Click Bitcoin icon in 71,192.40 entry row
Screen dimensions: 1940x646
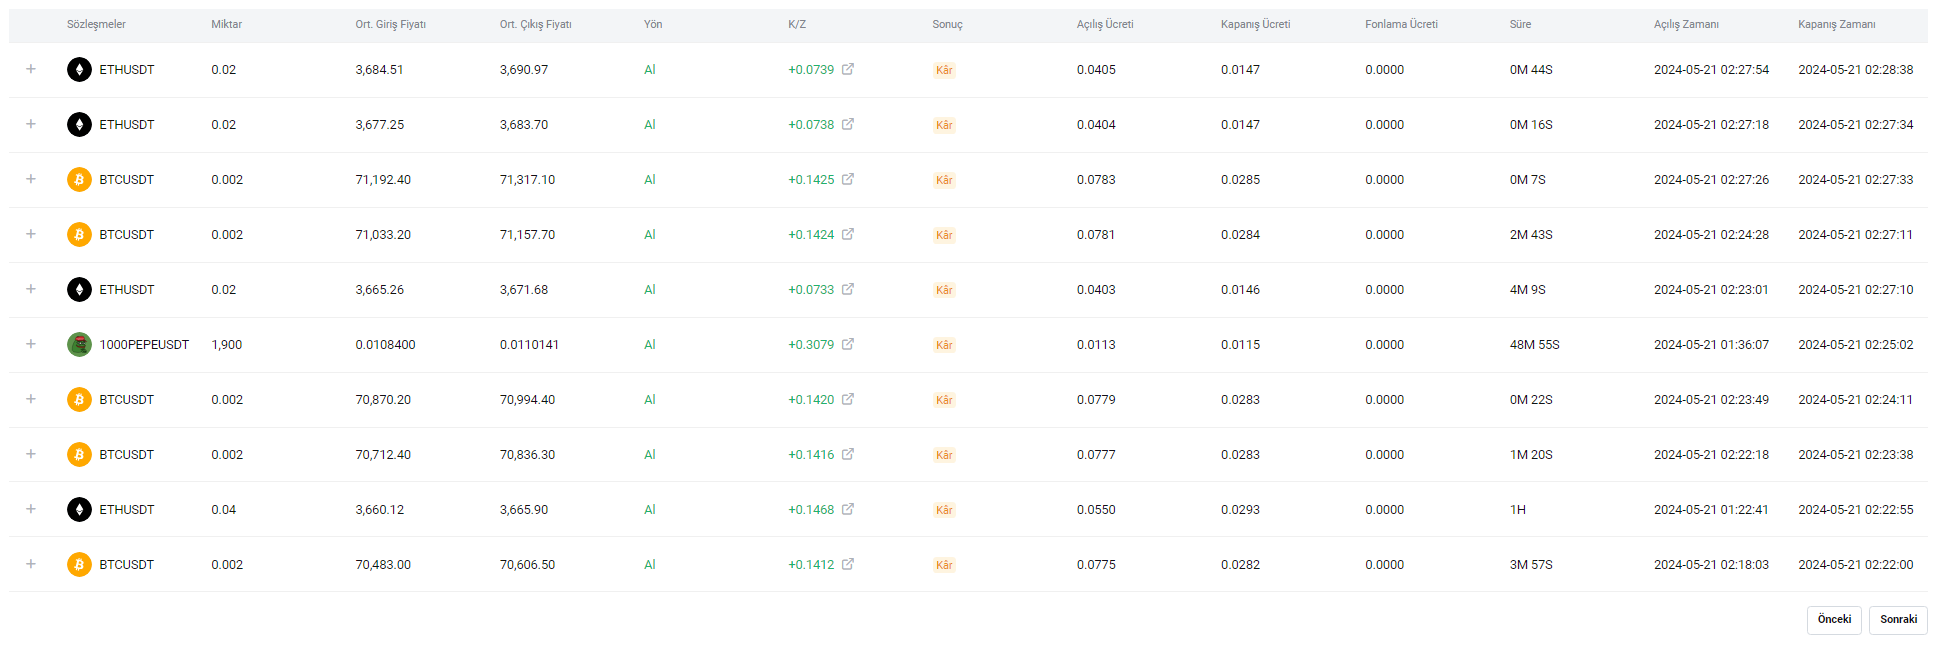tap(79, 179)
